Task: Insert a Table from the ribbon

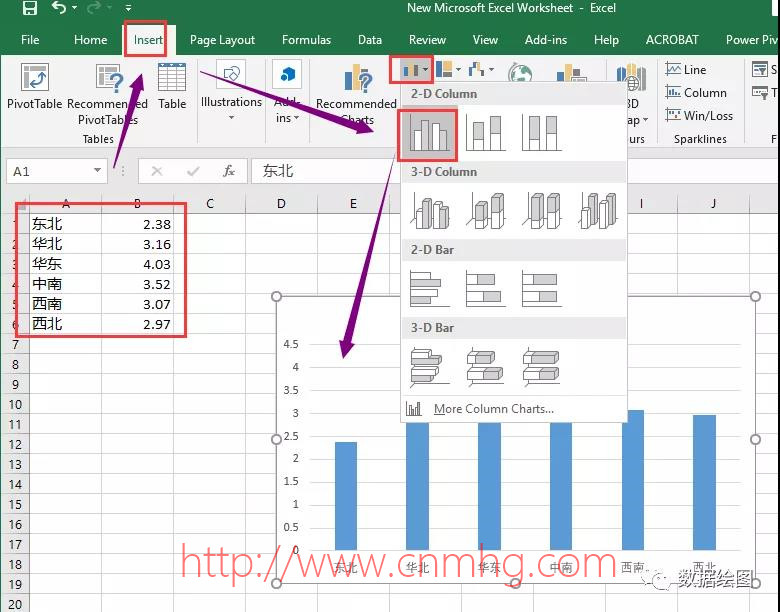Action: point(172,88)
